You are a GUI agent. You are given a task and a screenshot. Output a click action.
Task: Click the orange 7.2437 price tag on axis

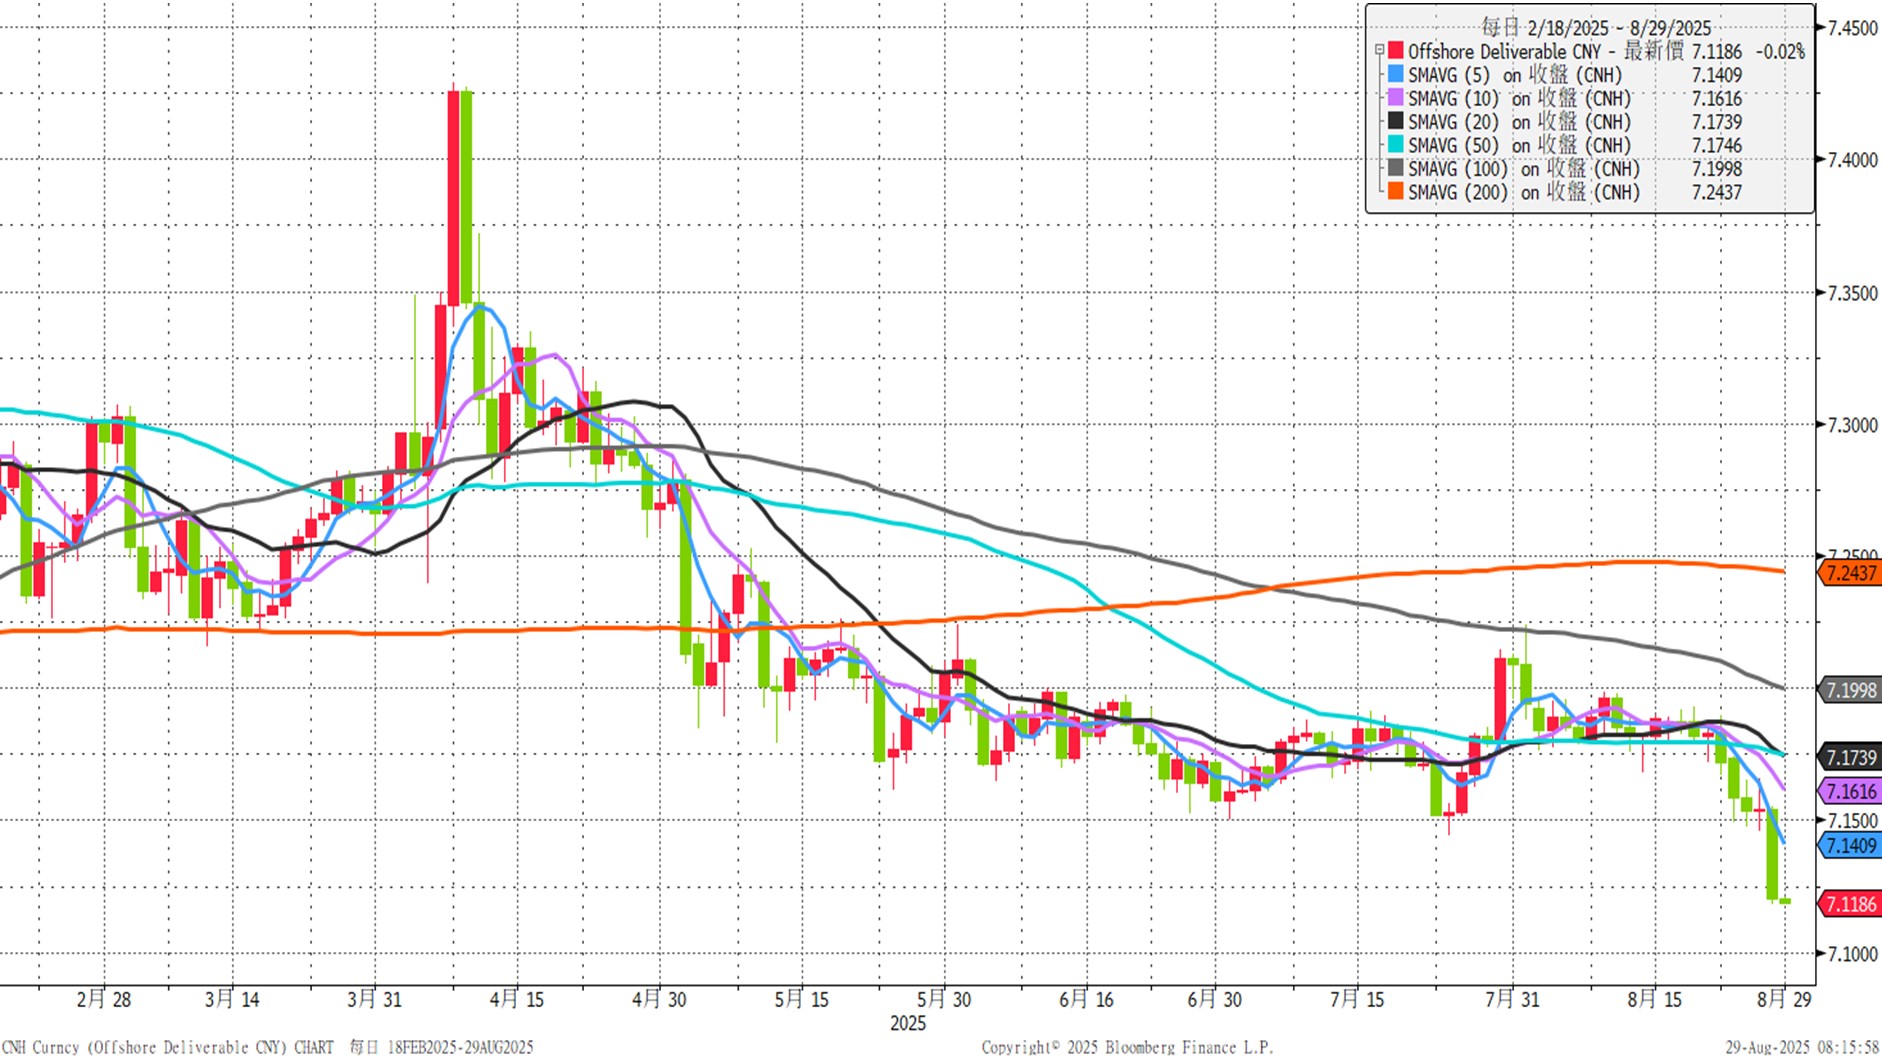tap(1849, 573)
